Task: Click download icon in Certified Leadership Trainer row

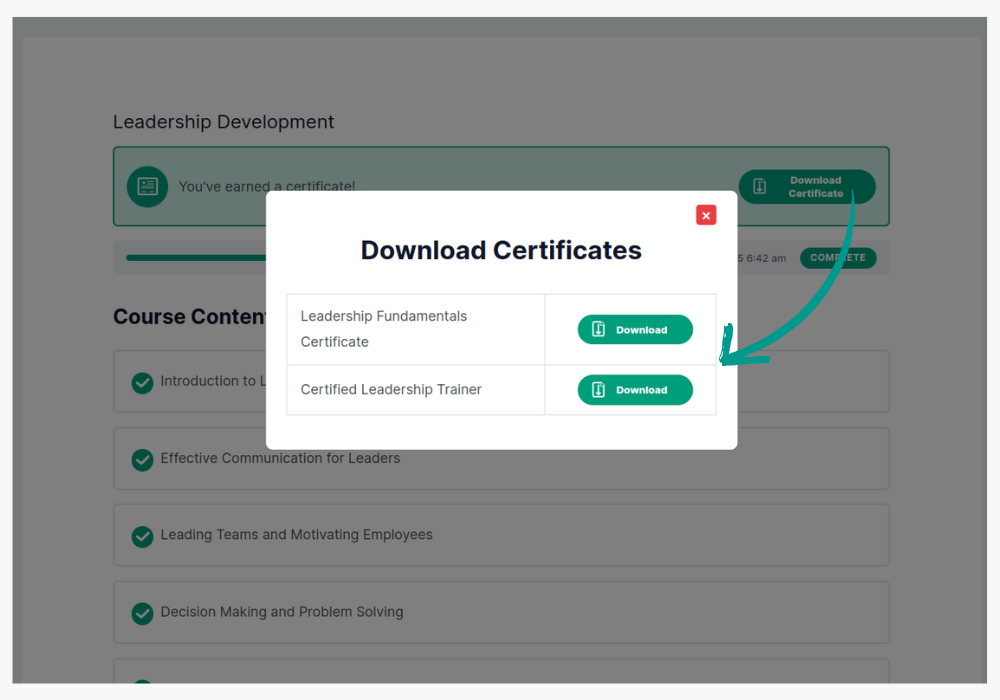Action: 599,390
